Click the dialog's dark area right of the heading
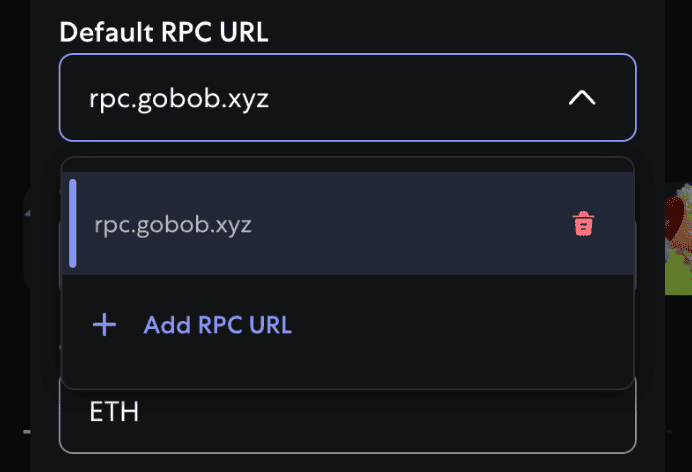Image resolution: width=692 pixels, height=472 pixels. [450, 31]
